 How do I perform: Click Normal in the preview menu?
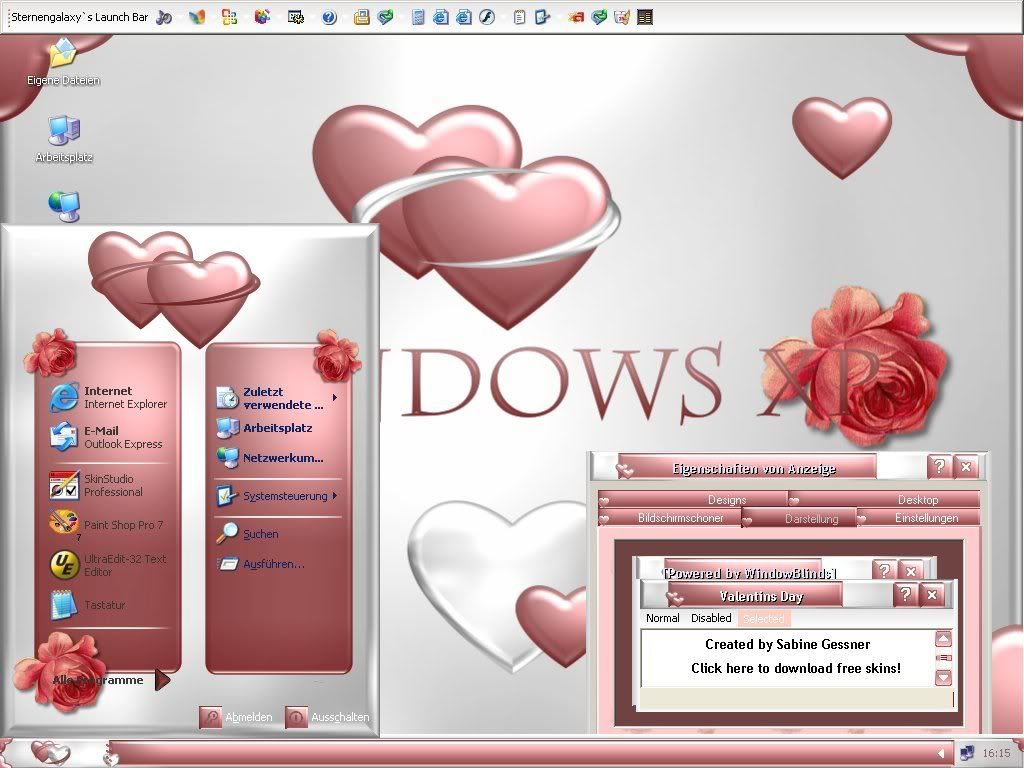[x=663, y=618]
